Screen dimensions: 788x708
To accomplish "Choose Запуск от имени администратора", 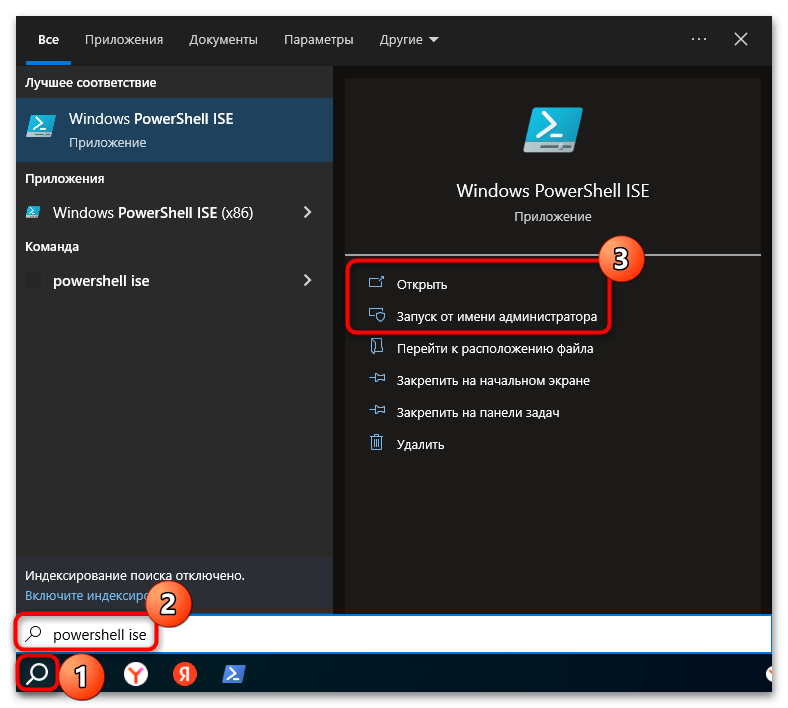I will click(x=497, y=317).
